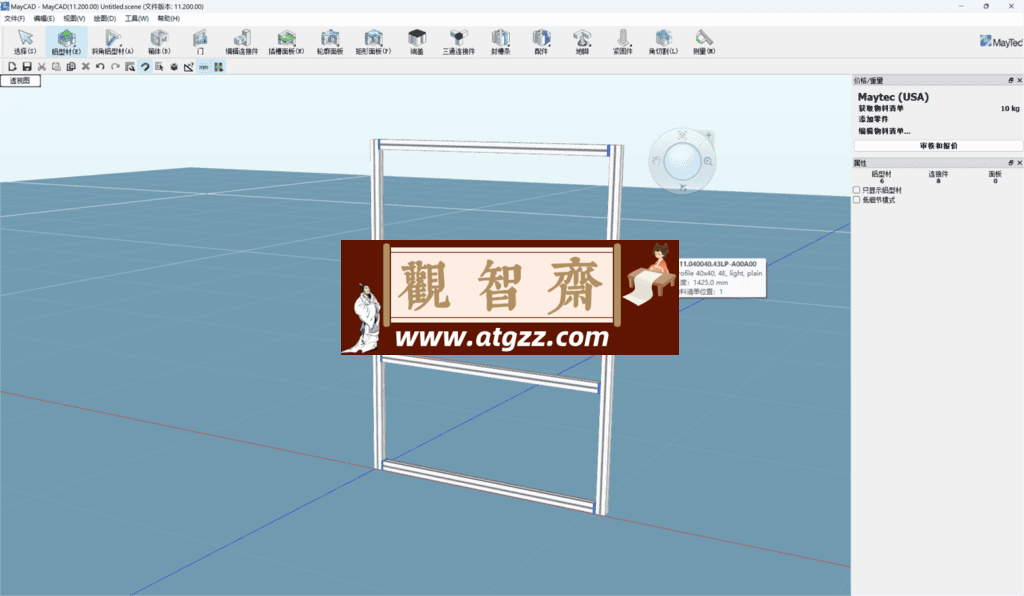The height and width of the screenshot is (596, 1024).
Task: Toggle the mm units toolbar button
Action: (x=204, y=67)
